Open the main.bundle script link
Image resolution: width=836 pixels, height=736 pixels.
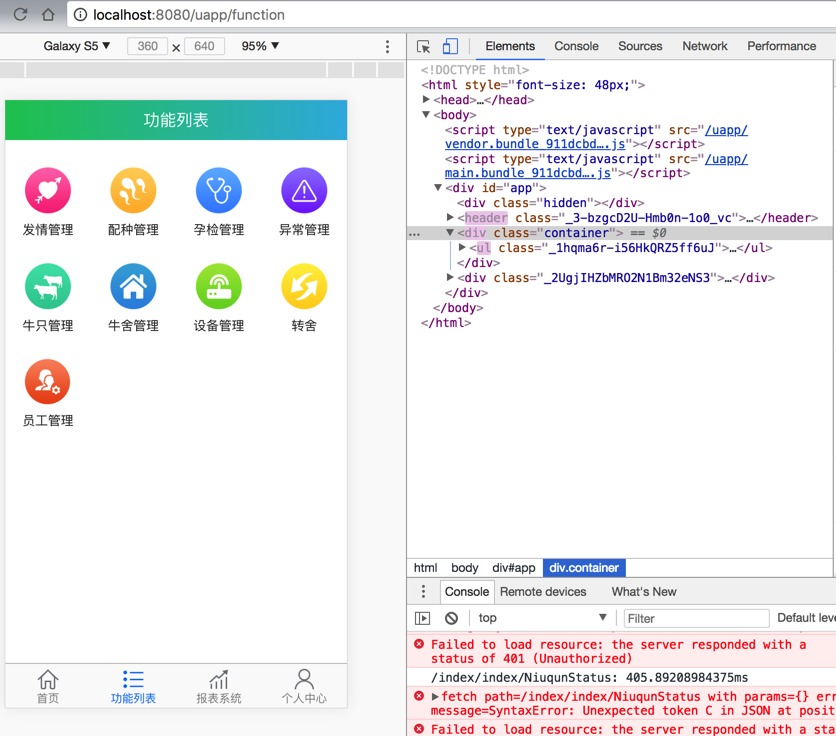point(528,173)
